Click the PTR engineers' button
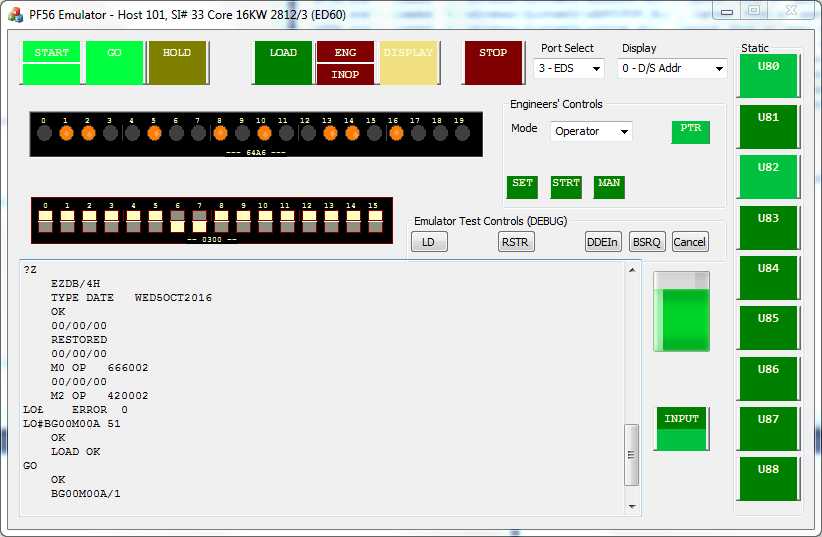The image size is (822, 537). coord(690,132)
